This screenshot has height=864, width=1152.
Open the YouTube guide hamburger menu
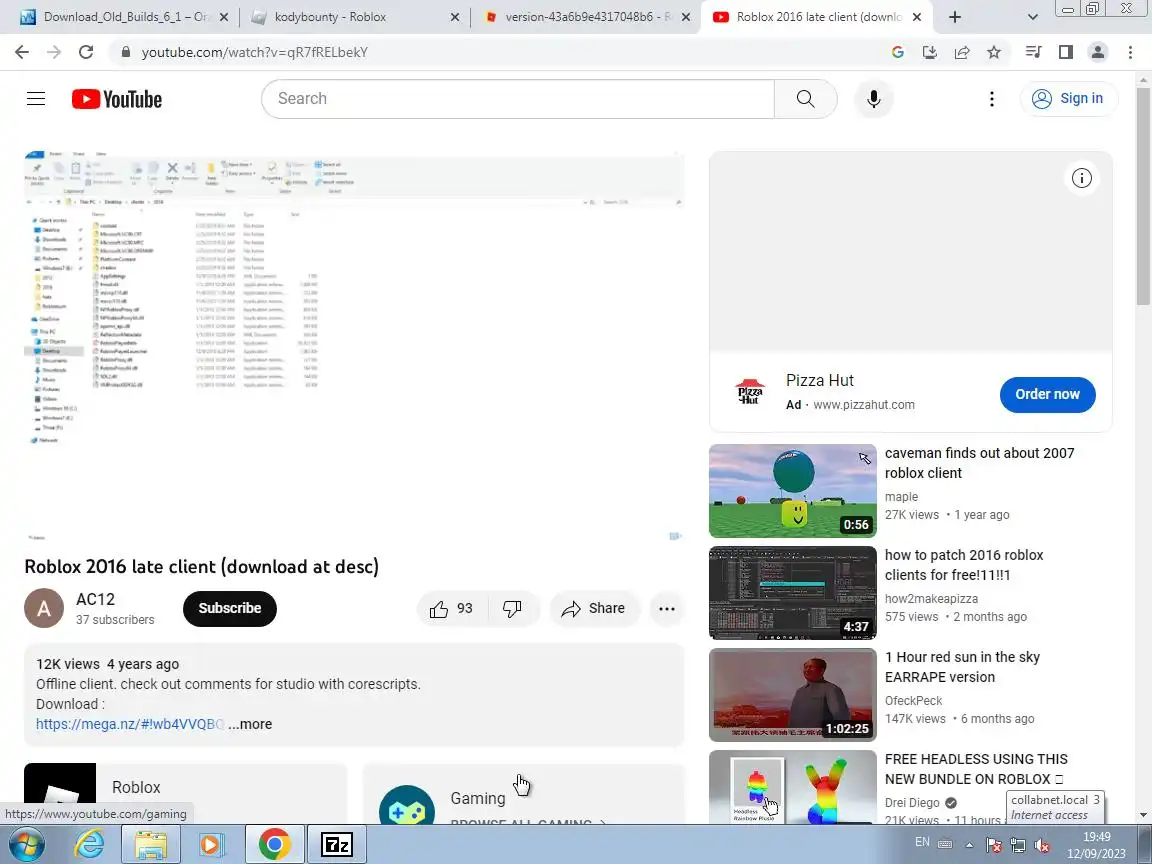coord(36,98)
